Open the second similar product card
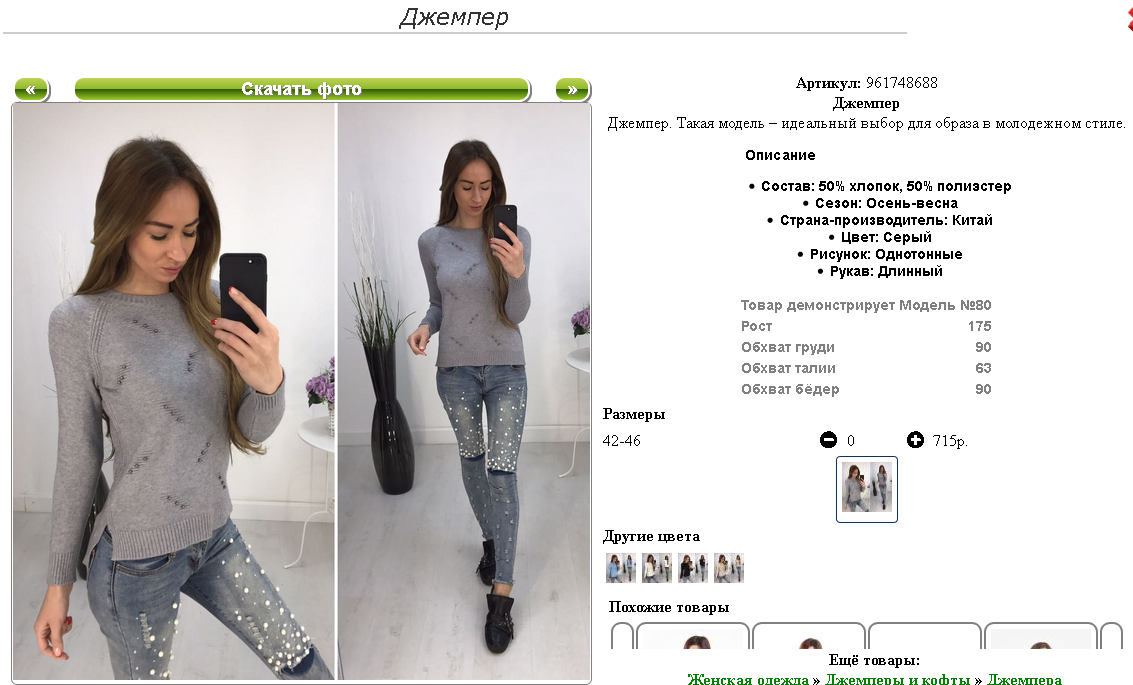Viewport: 1133px width, 685px height. 809,636
